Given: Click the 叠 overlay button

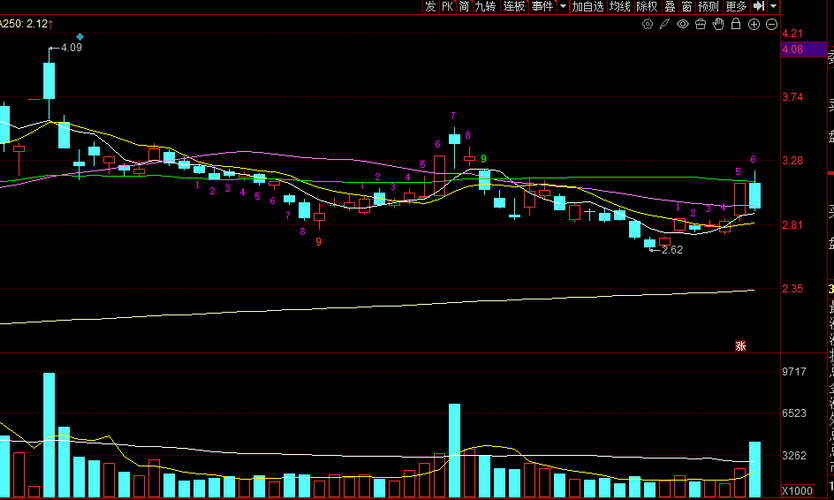Looking at the screenshot, I should click(670, 6).
